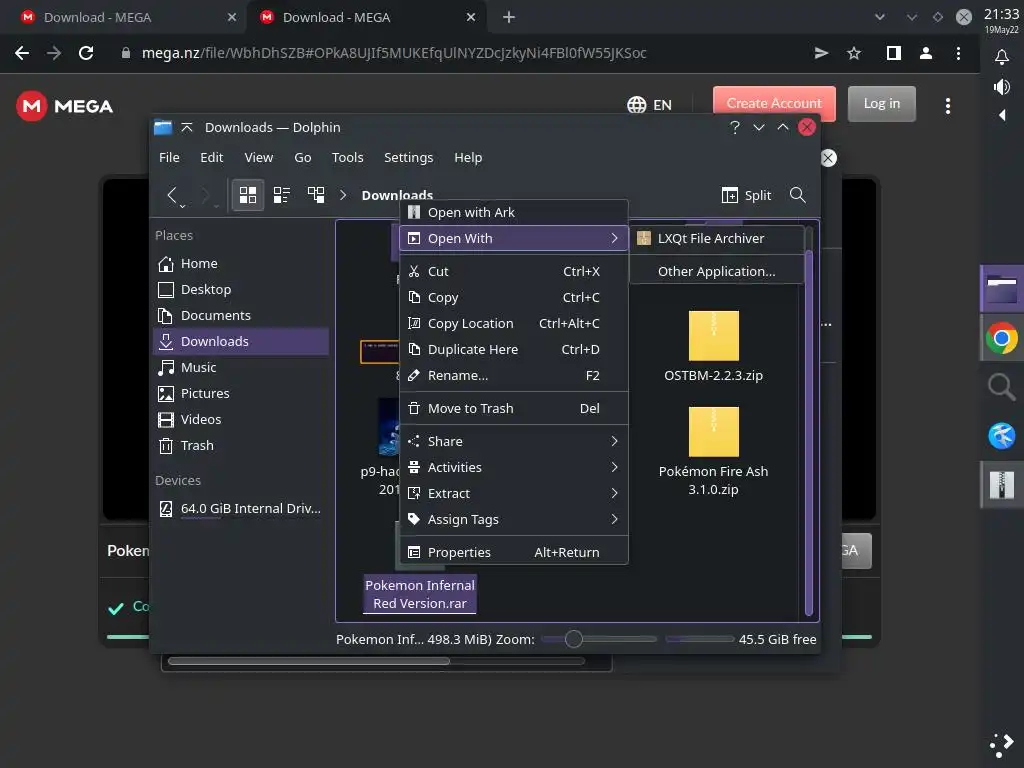This screenshot has width=1024, height=768.
Task: Adjust the Dolphin zoom slider handle
Action: (x=573, y=639)
